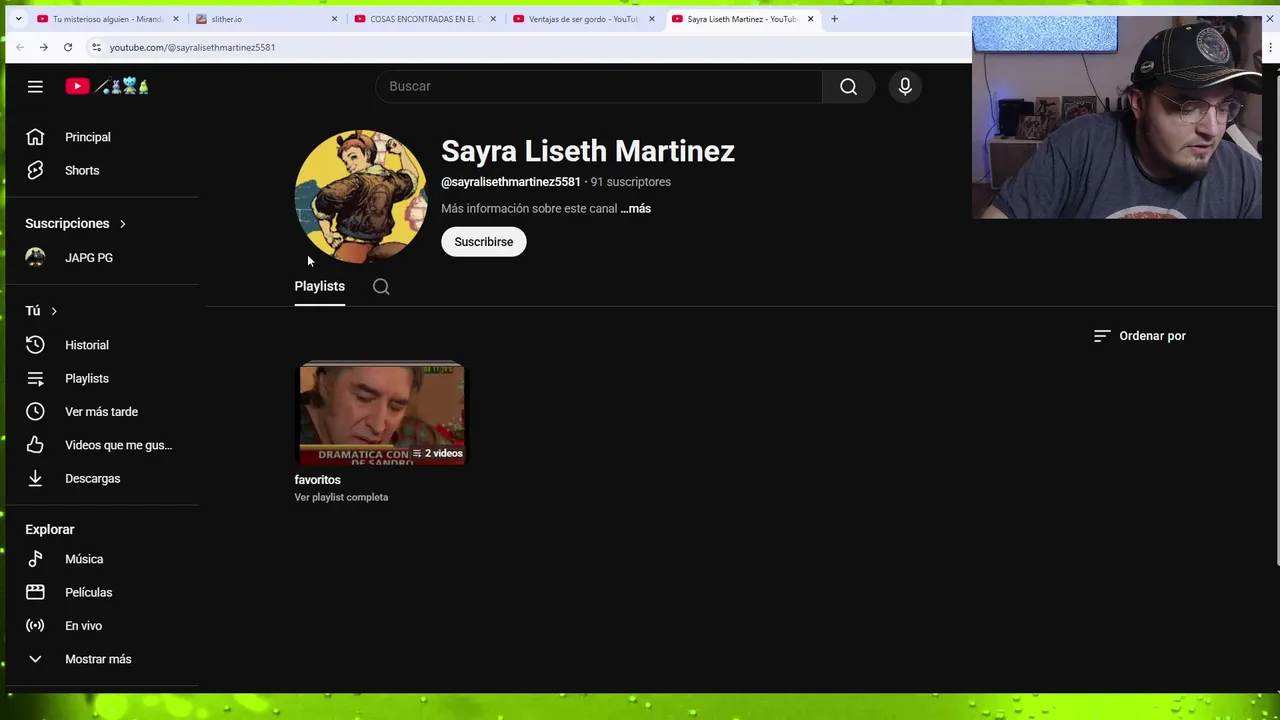Select the channel Playlists tab
Screen dimensions: 1280x720
click(x=319, y=286)
